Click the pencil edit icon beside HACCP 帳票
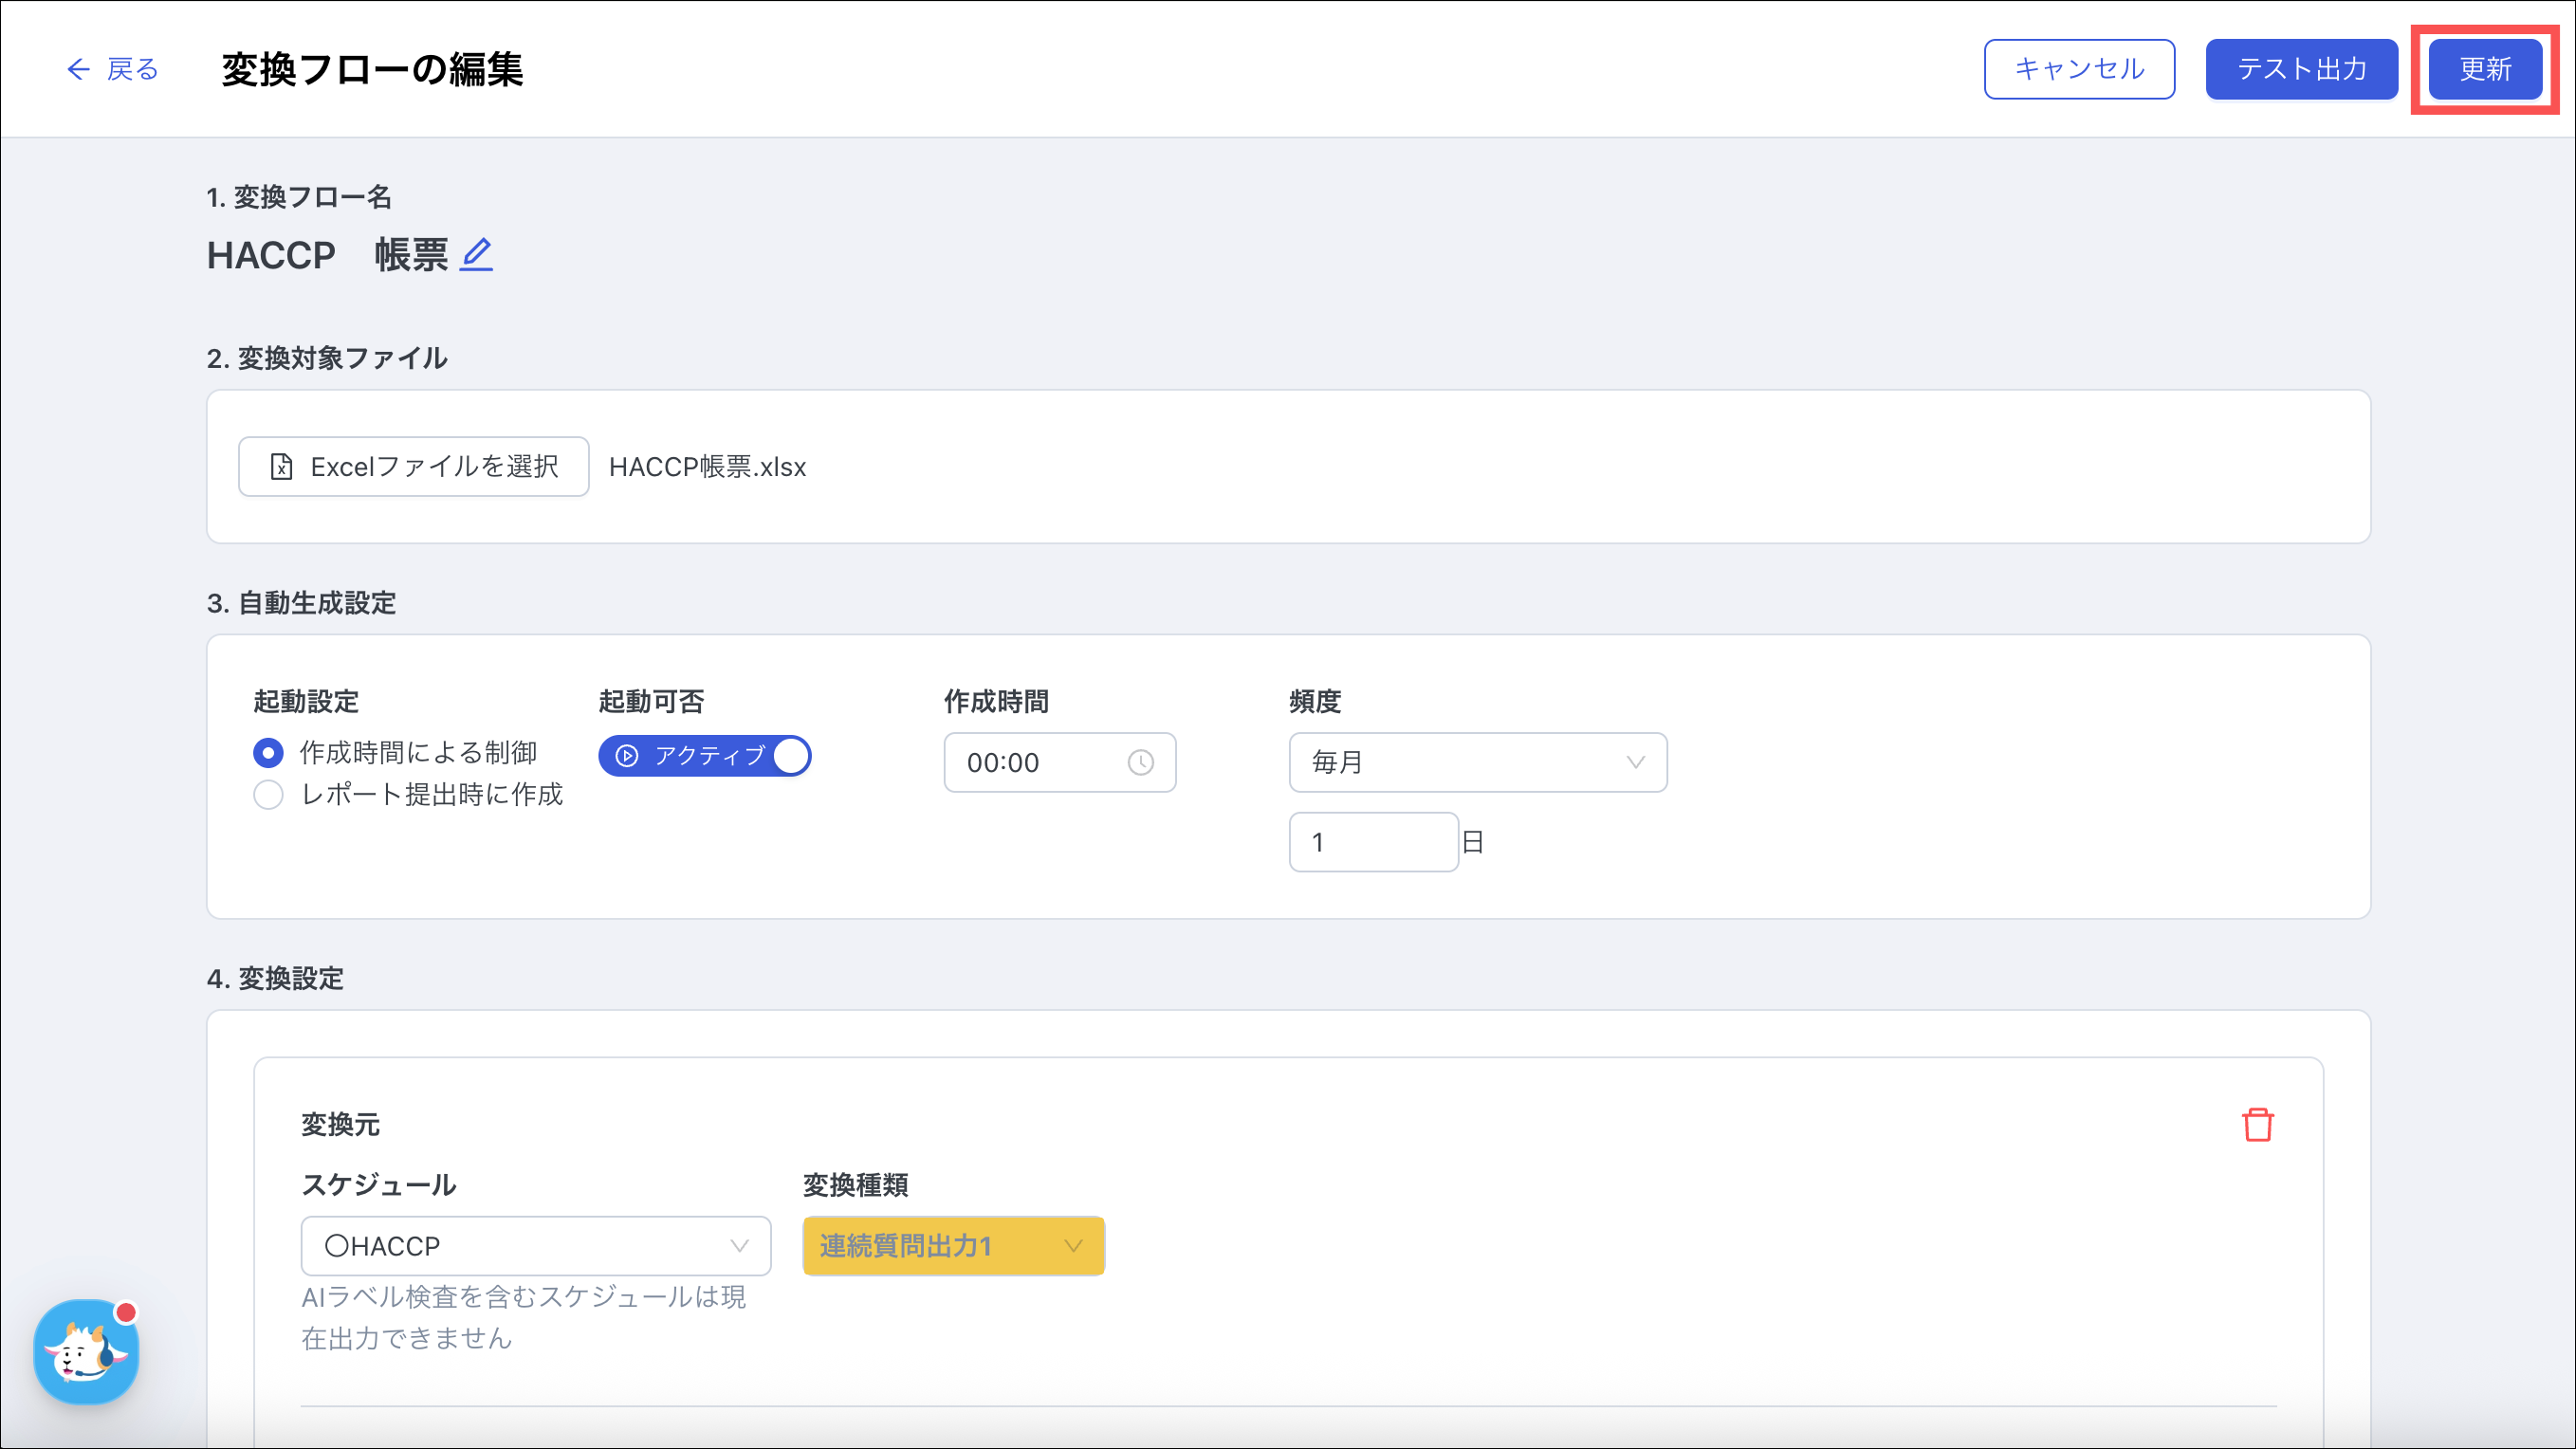This screenshot has width=2576, height=1449. (476, 255)
